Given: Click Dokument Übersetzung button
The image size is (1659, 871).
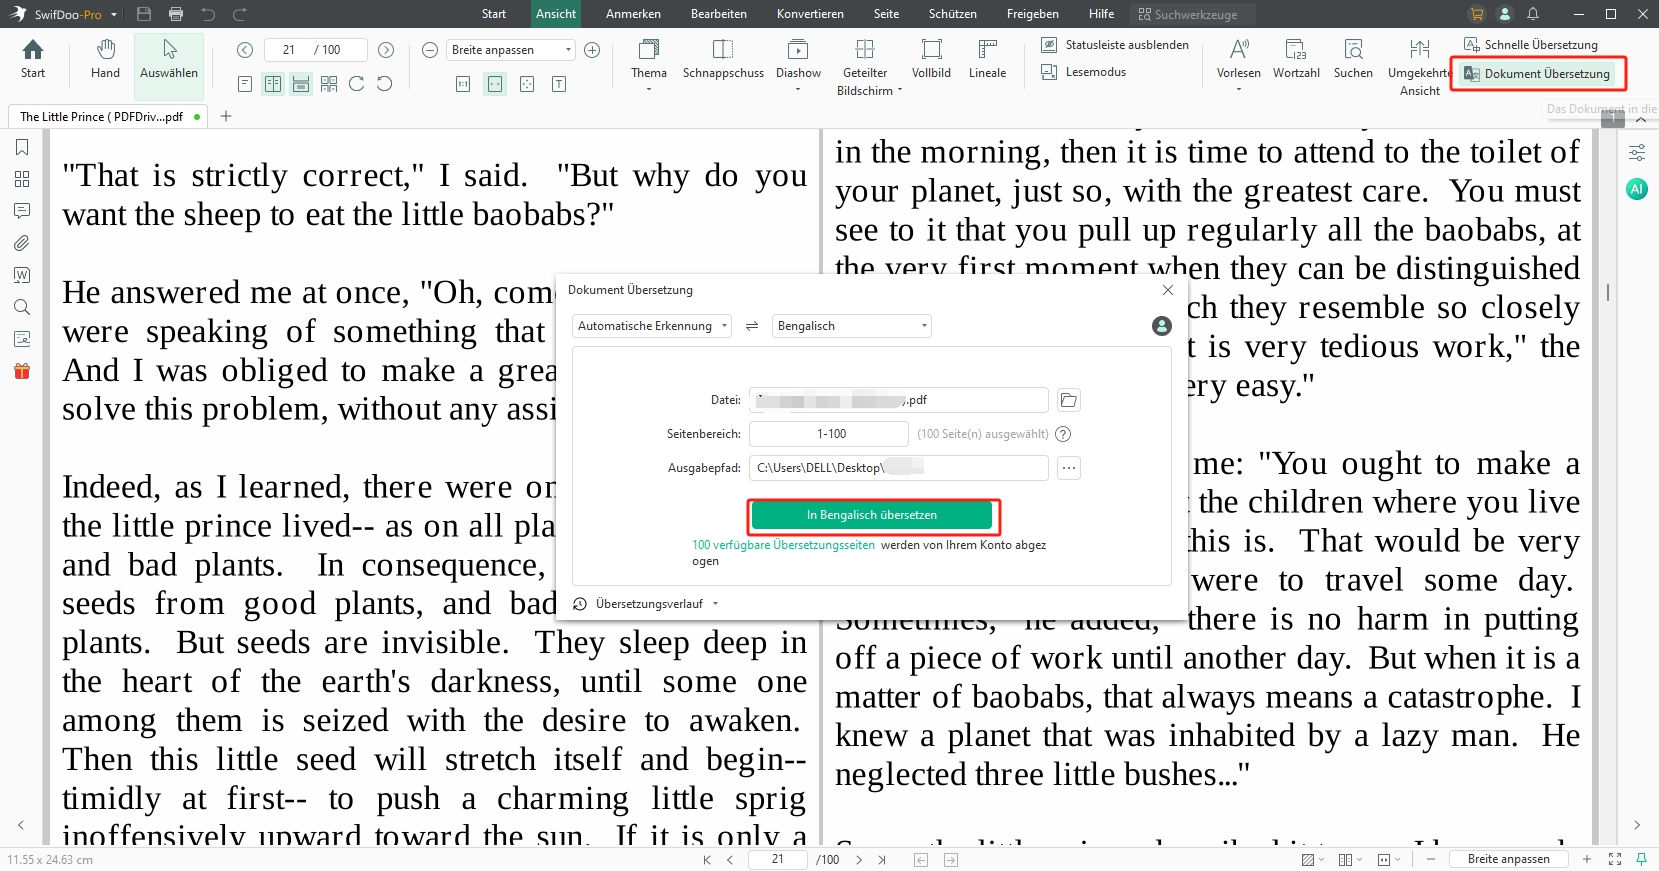Looking at the screenshot, I should [1538, 74].
